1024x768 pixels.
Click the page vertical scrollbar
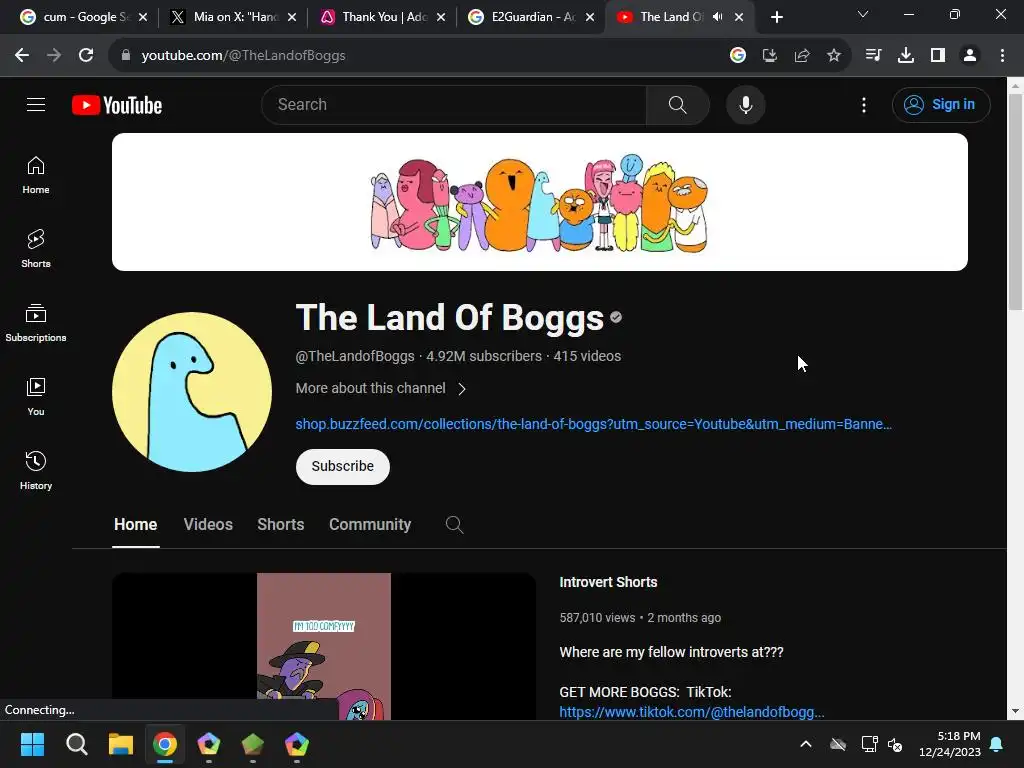pos(1015,202)
